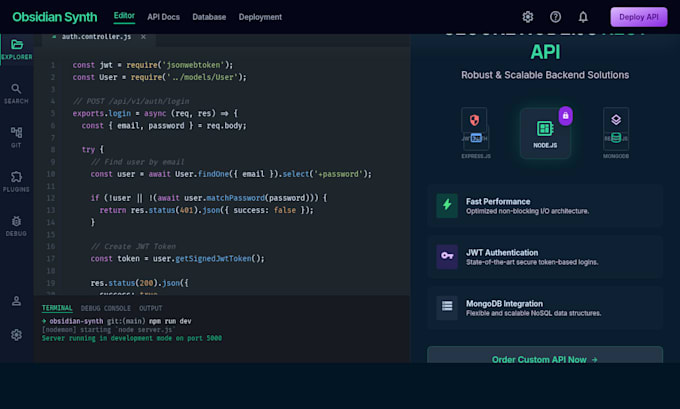The image size is (680, 409).
Task: Open settings gear in top bar
Action: click(527, 17)
